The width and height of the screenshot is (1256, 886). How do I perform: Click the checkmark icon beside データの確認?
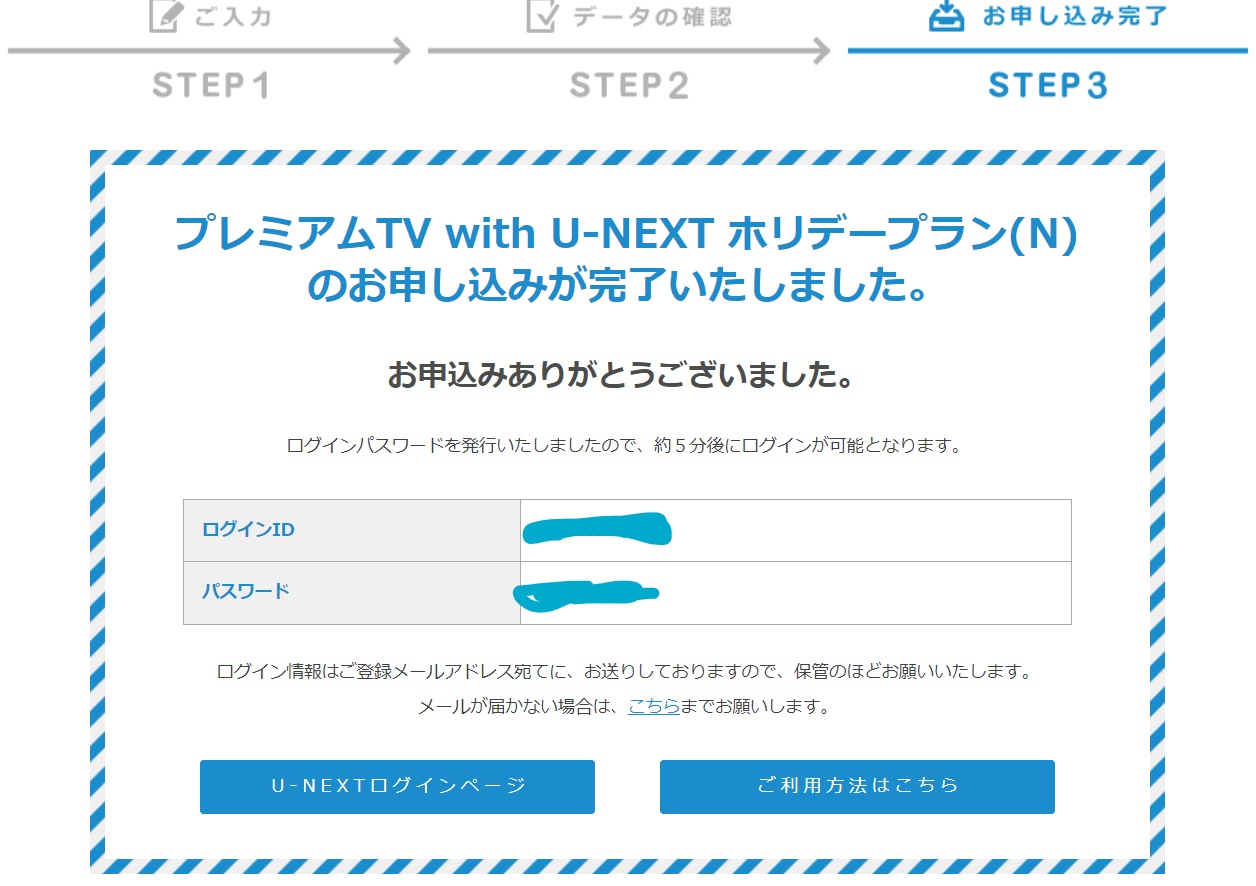[x=541, y=15]
